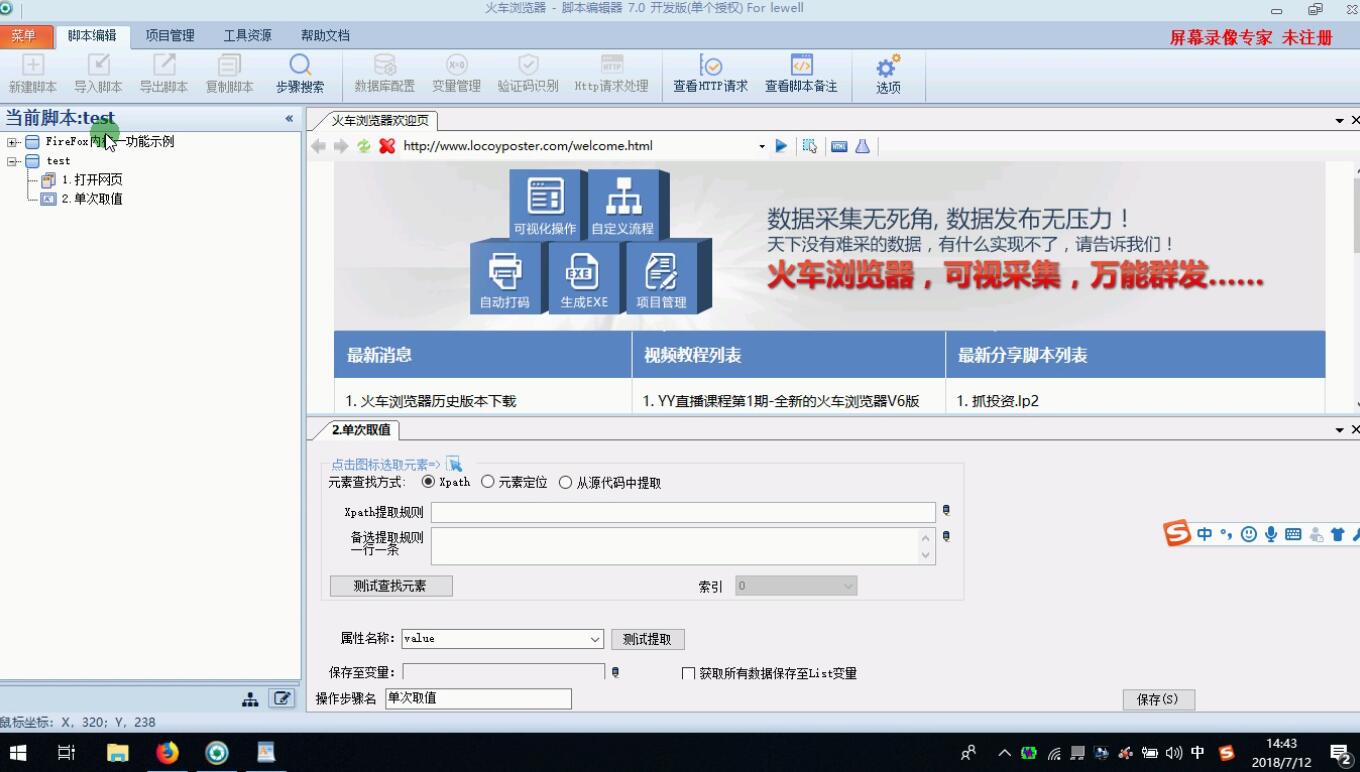Click 查看HTTP请求 view HTTP requests
The width and height of the screenshot is (1360, 772).
point(710,75)
